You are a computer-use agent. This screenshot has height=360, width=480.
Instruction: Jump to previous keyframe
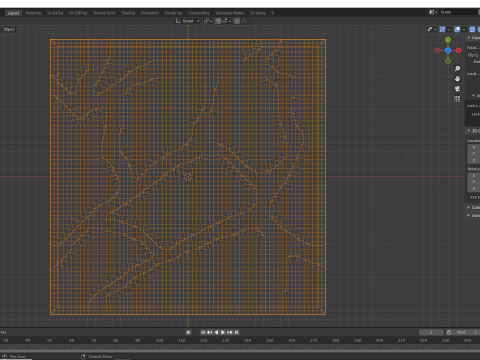tap(210, 332)
